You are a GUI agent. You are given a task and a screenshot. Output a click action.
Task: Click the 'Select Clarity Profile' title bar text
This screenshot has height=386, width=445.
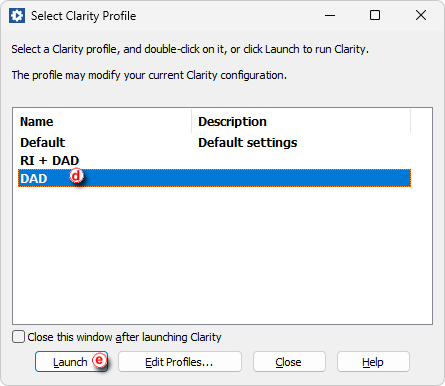pos(83,16)
